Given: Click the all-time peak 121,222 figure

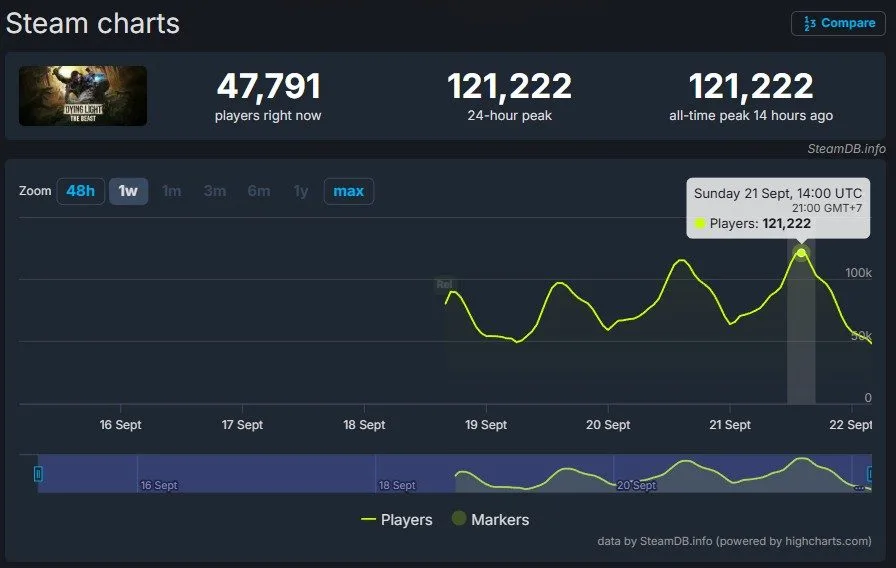Looking at the screenshot, I should coord(750,87).
